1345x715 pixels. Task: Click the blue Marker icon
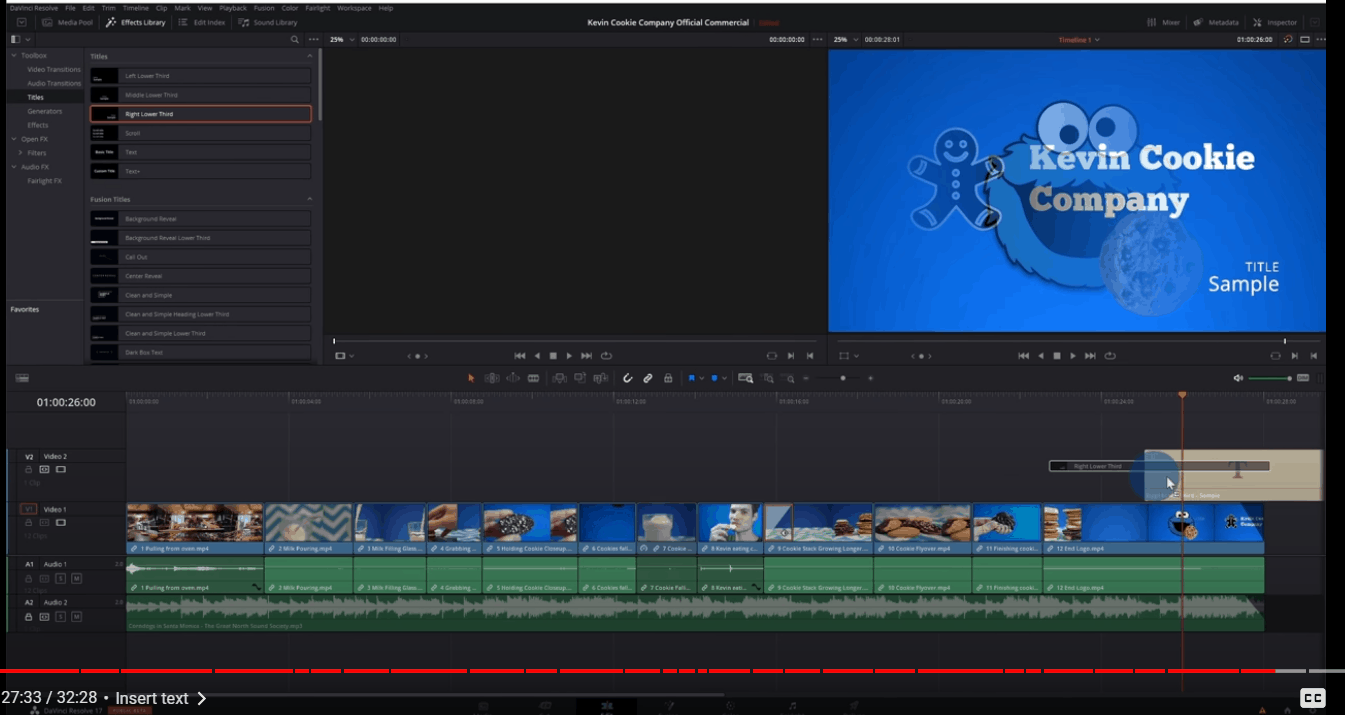pyautogui.click(x=714, y=378)
